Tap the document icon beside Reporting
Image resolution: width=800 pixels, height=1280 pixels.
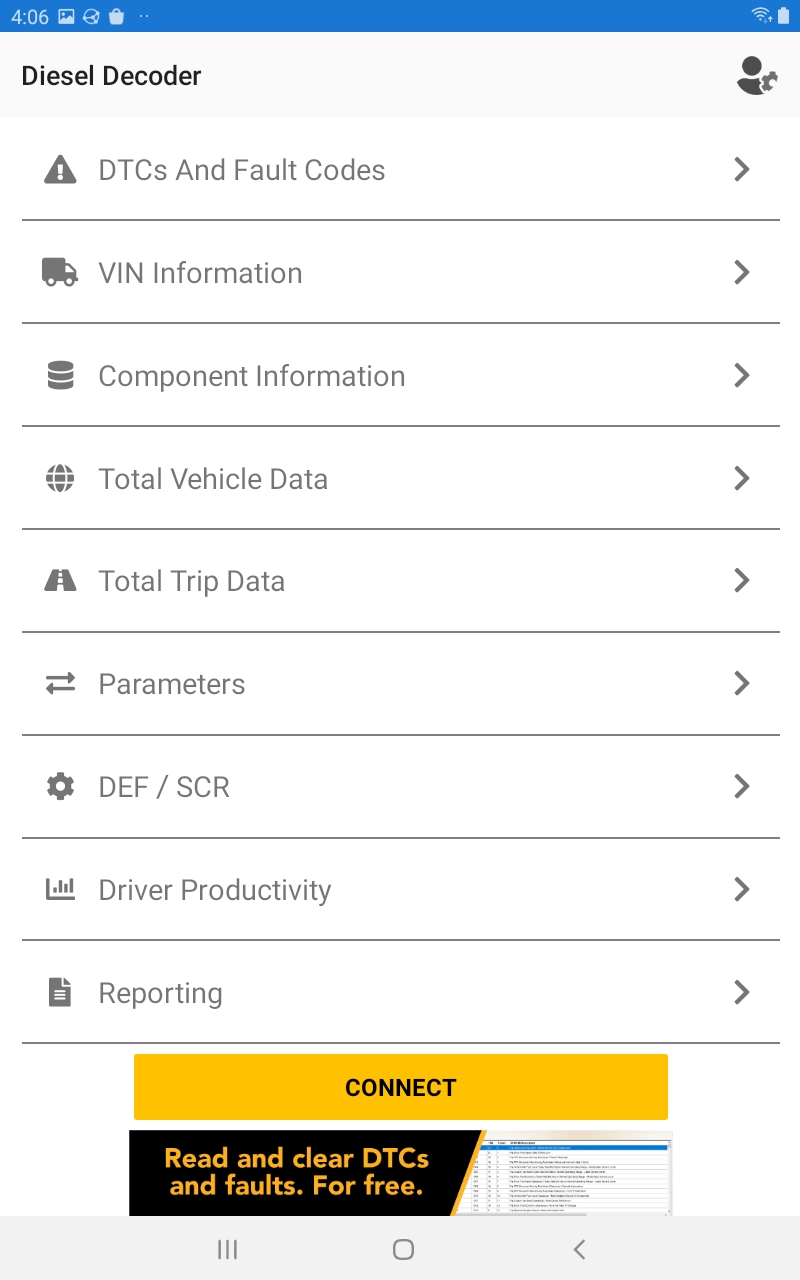tap(61, 993)
